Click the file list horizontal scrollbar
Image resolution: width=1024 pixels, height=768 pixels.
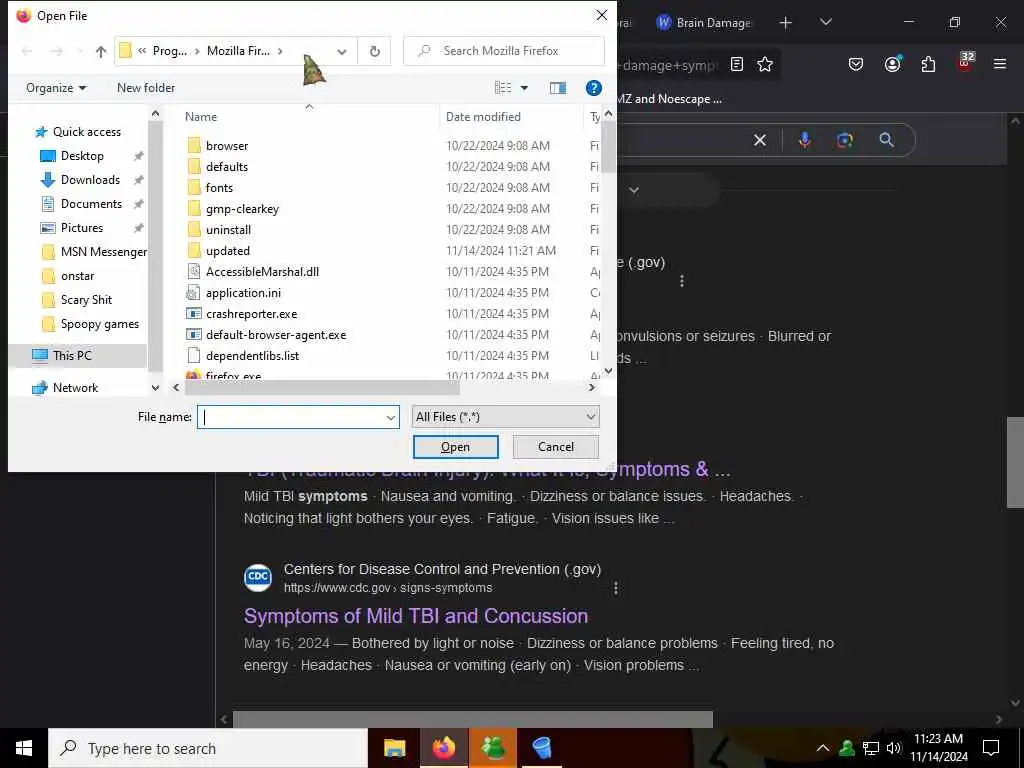pyautogui.click(x=322, y=388)
